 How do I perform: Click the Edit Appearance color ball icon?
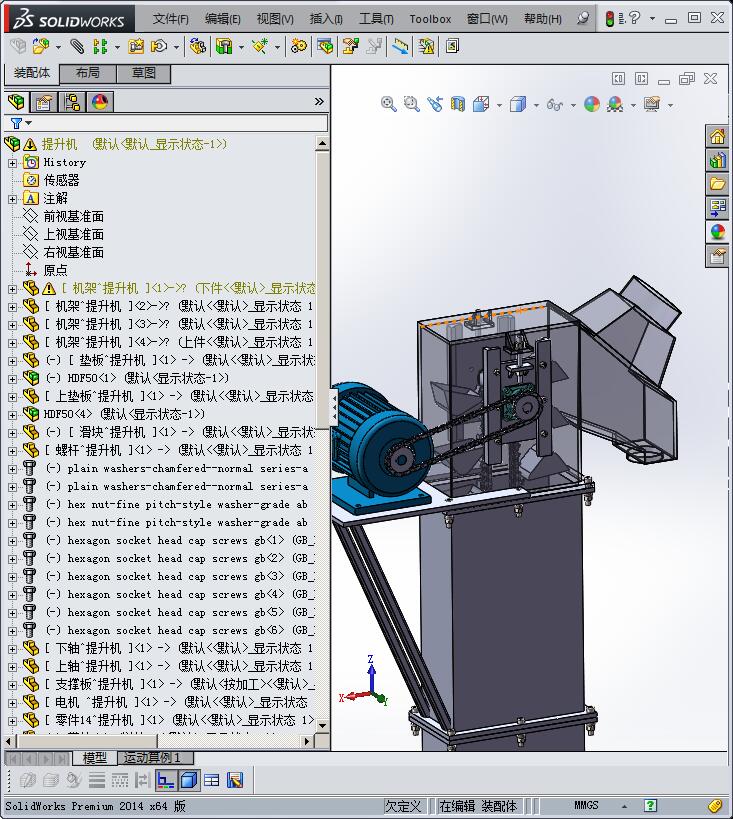pos(591,104)
